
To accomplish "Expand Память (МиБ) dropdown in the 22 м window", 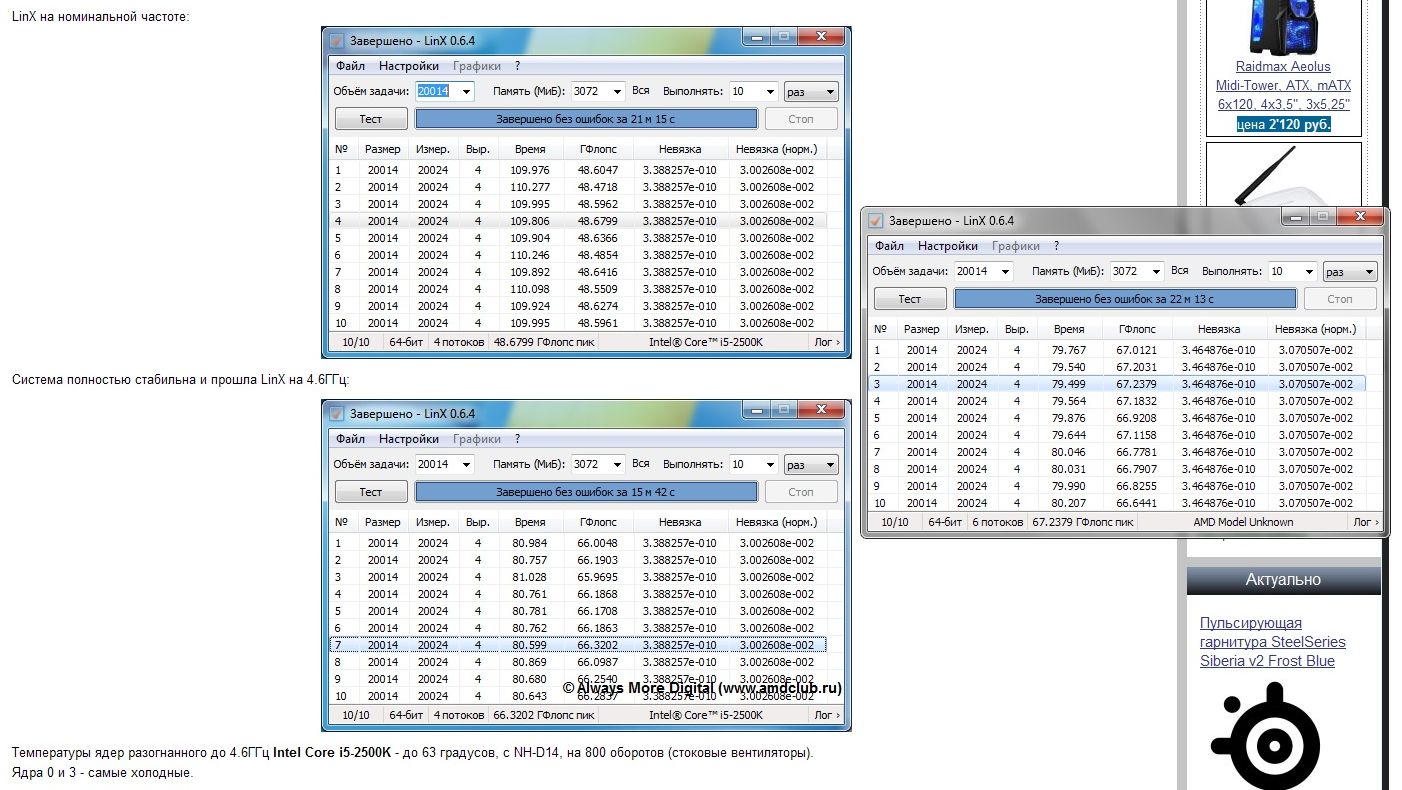I will [1155, 271].
